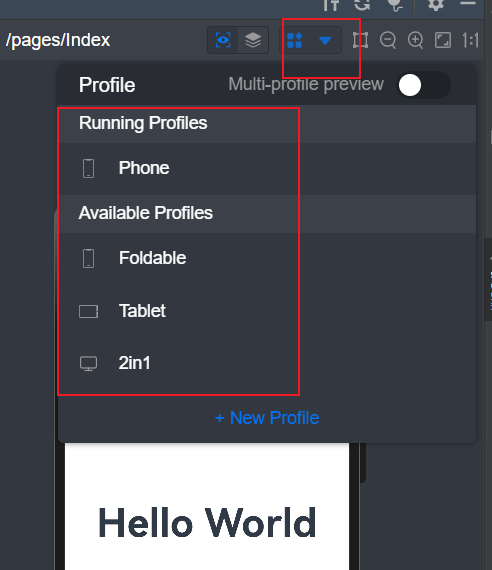Choose the 2in1 profile
The height and width of the screenshot is (570, 492).
point(267,363)
